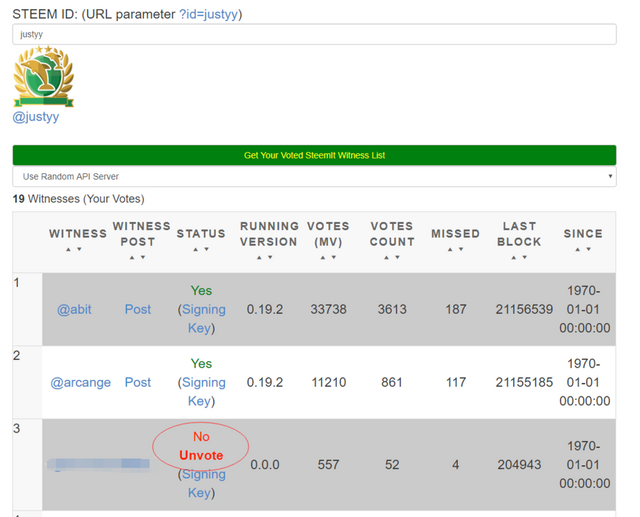Click the justyy dolphin avatar image
The image size is (640, 517).
point(44,76)
